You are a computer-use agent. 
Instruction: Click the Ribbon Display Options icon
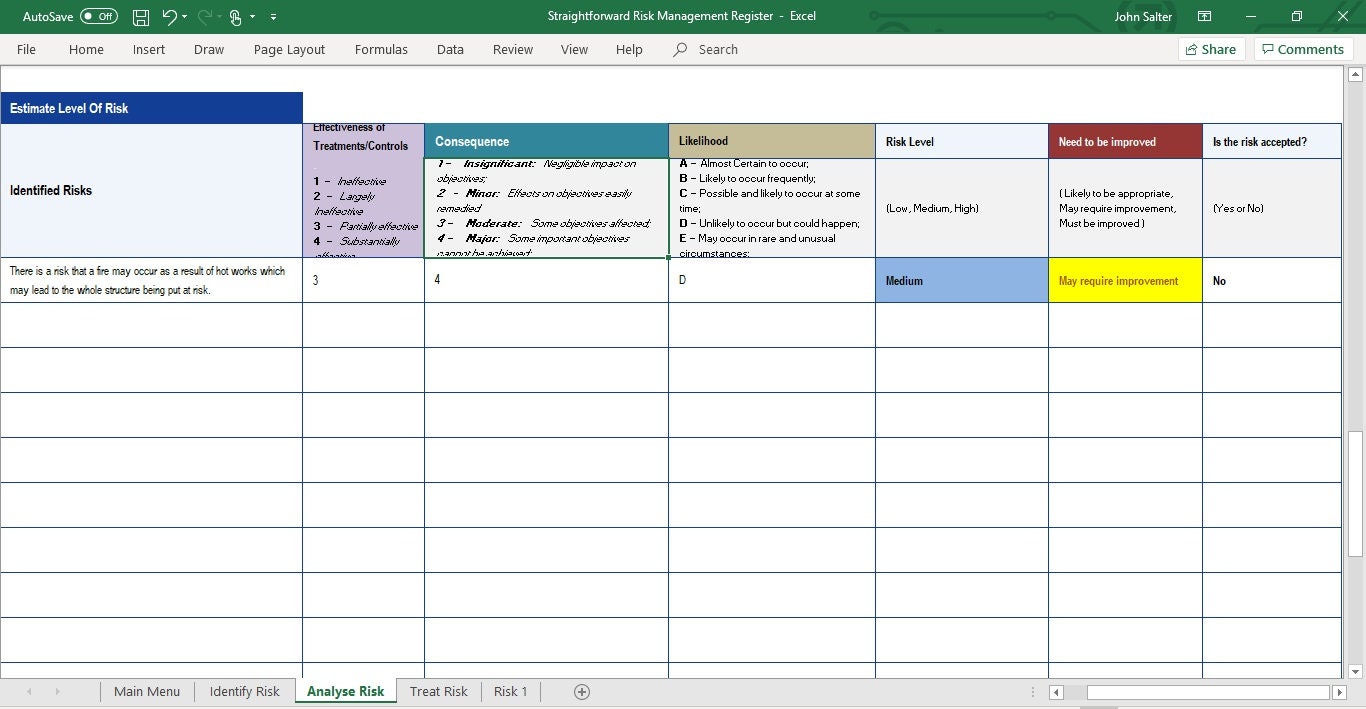(1204, 16)
